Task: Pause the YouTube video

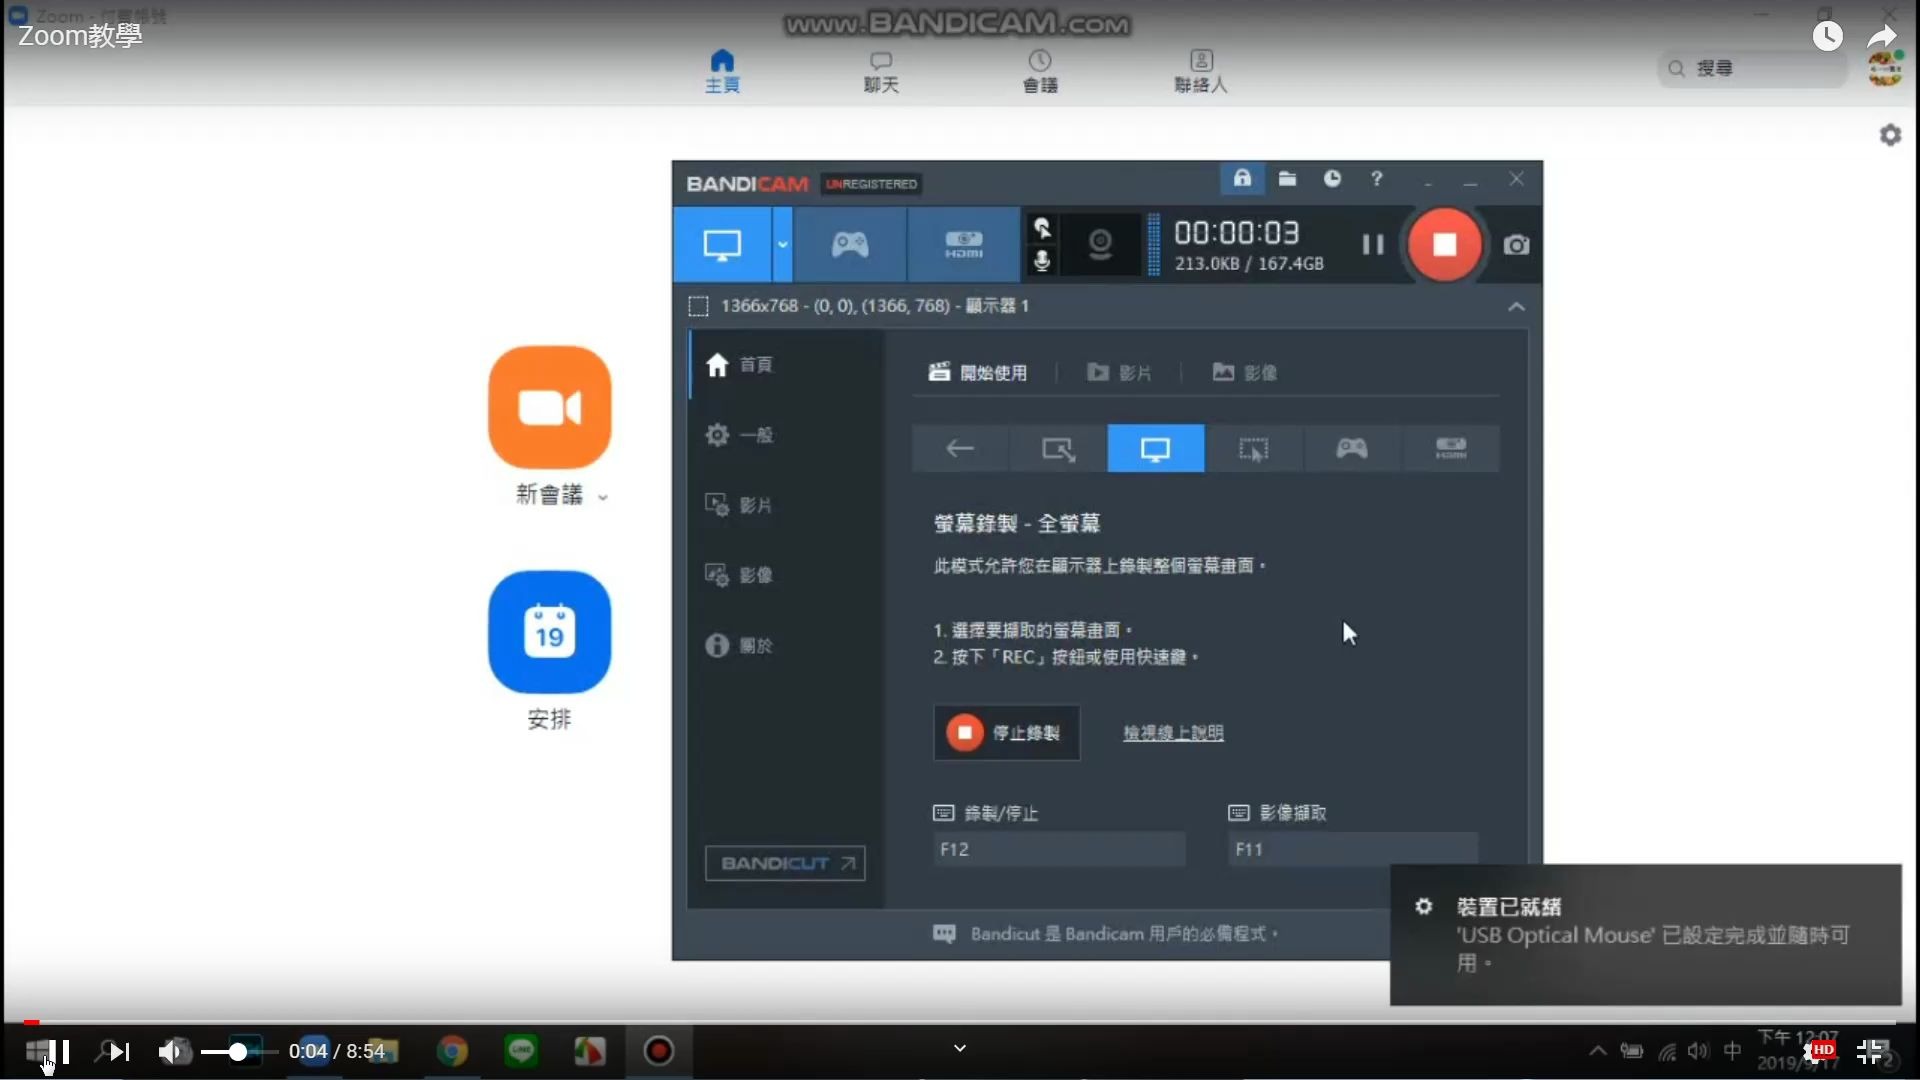Action: coord(60,1052)
